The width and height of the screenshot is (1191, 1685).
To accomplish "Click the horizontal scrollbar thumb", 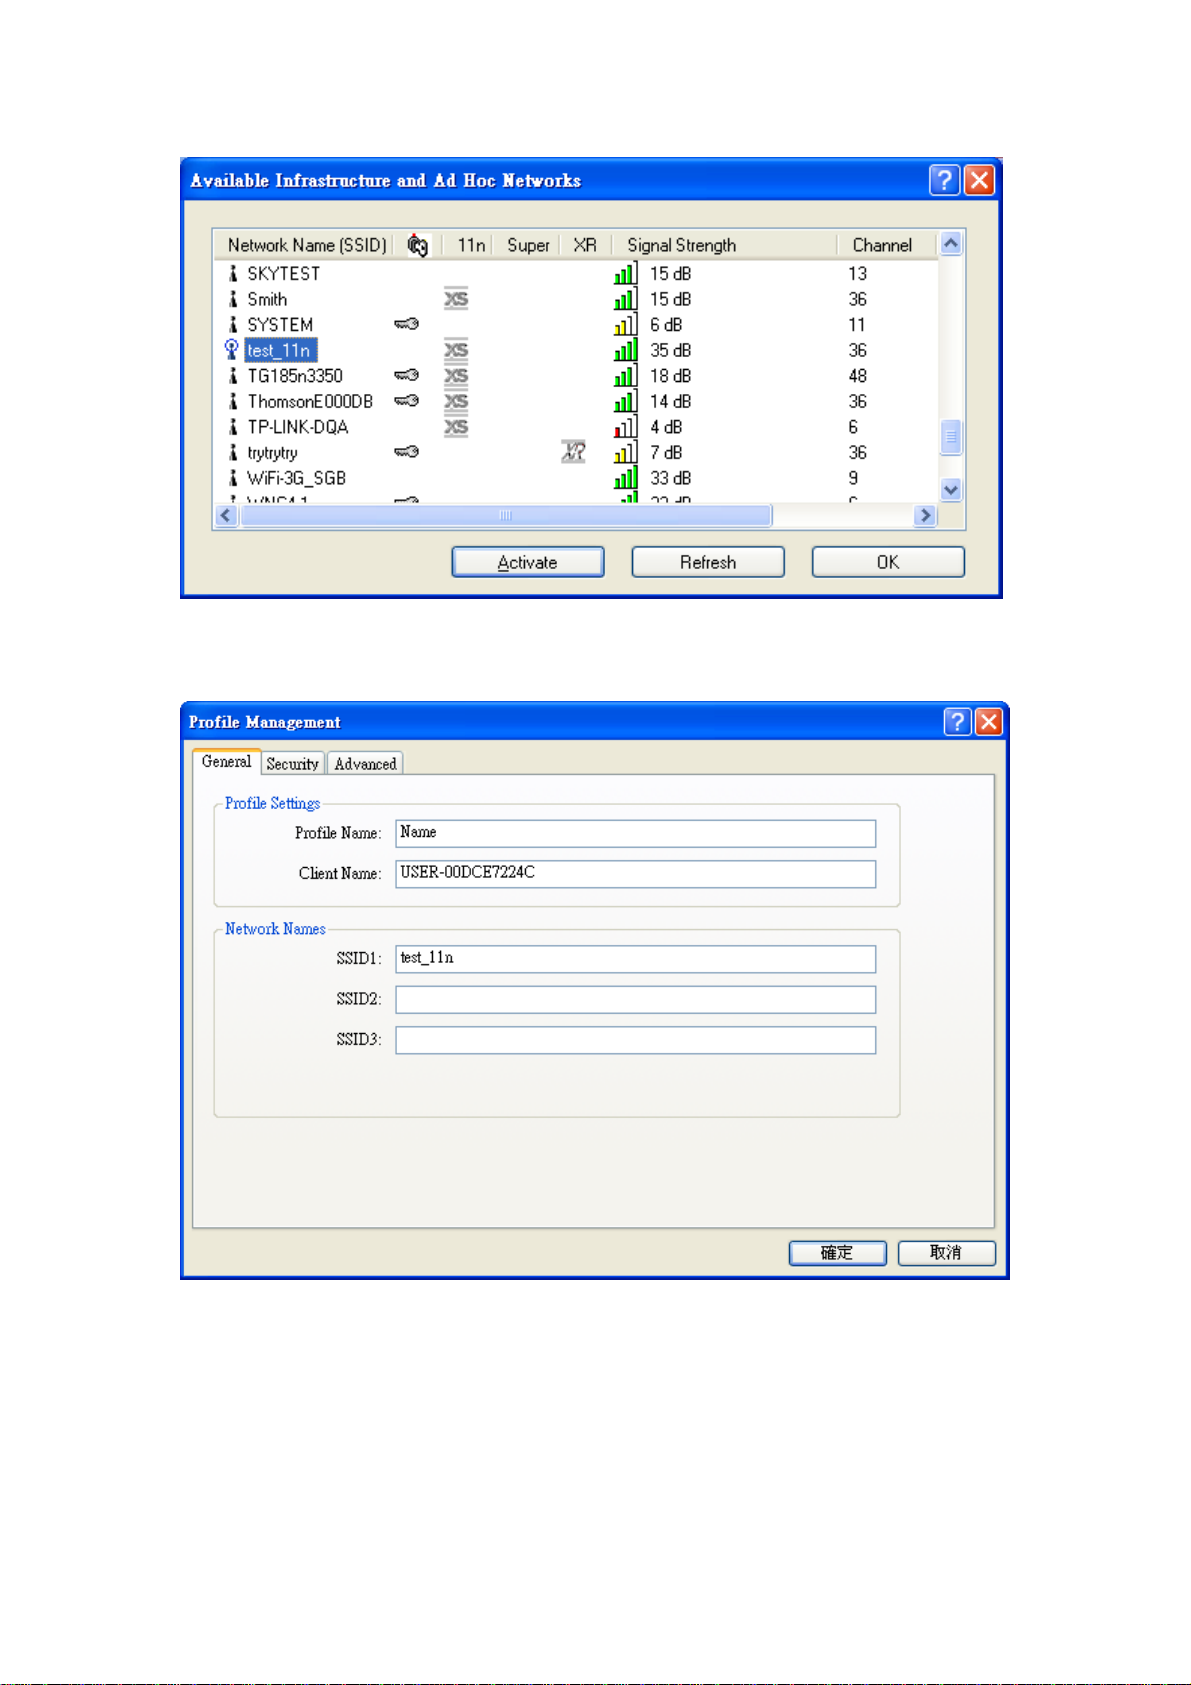I will (506, 515).
